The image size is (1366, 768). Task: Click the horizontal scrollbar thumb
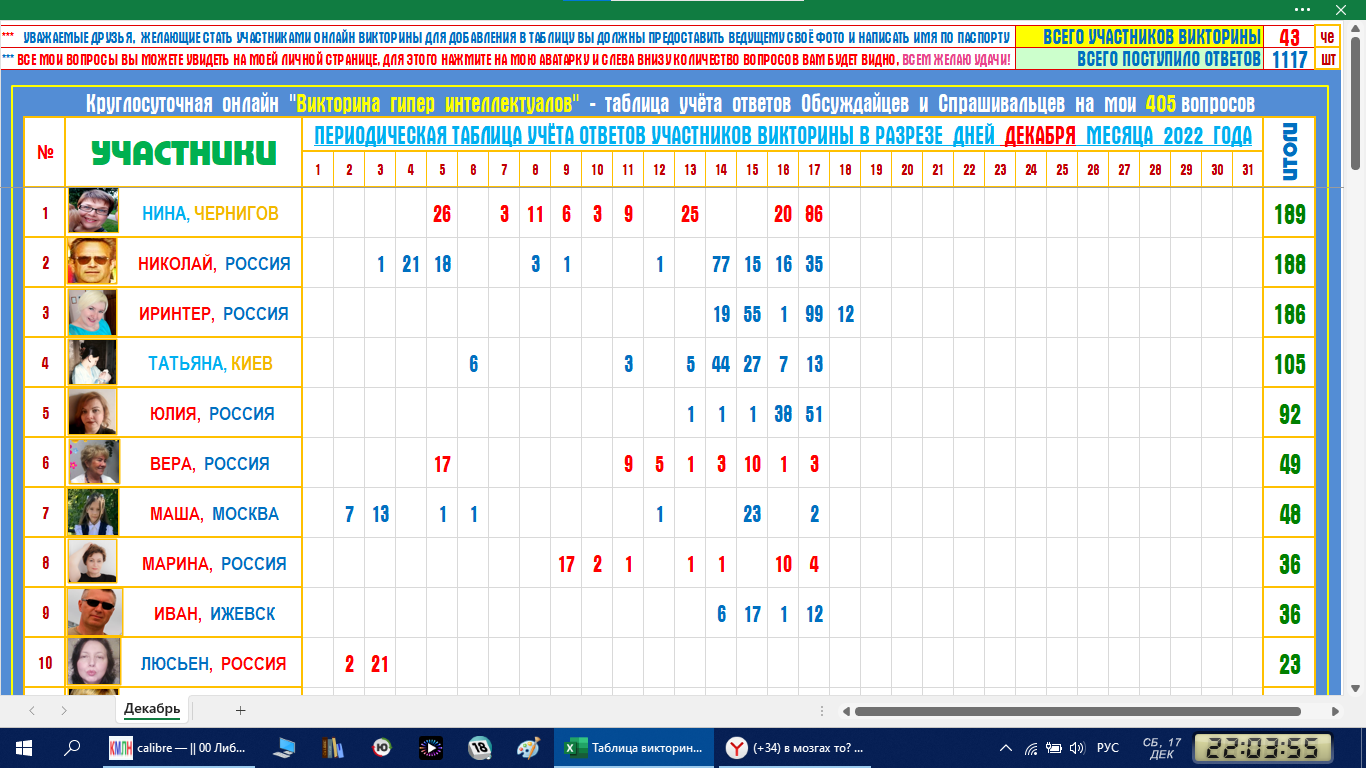(1077, 711)
